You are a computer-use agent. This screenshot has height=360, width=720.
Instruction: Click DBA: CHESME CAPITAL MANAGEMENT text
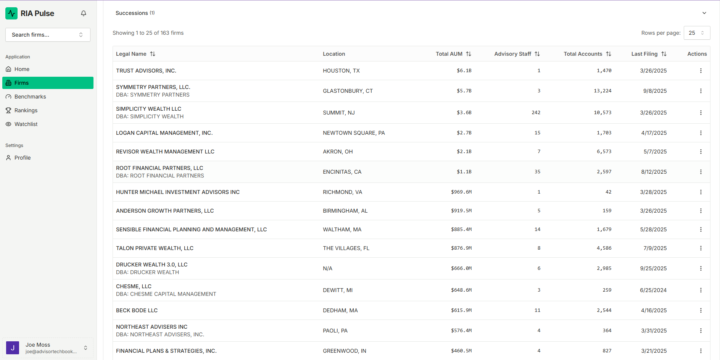pos(166,294)
